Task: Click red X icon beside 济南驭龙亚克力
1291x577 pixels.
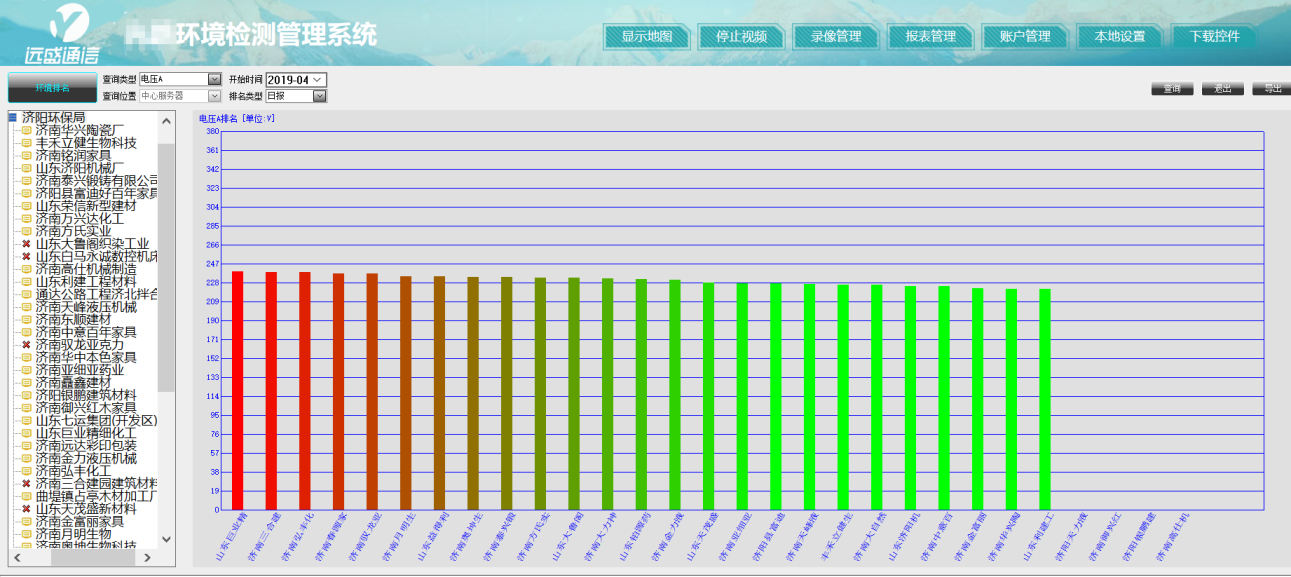Action: [26, 345]
